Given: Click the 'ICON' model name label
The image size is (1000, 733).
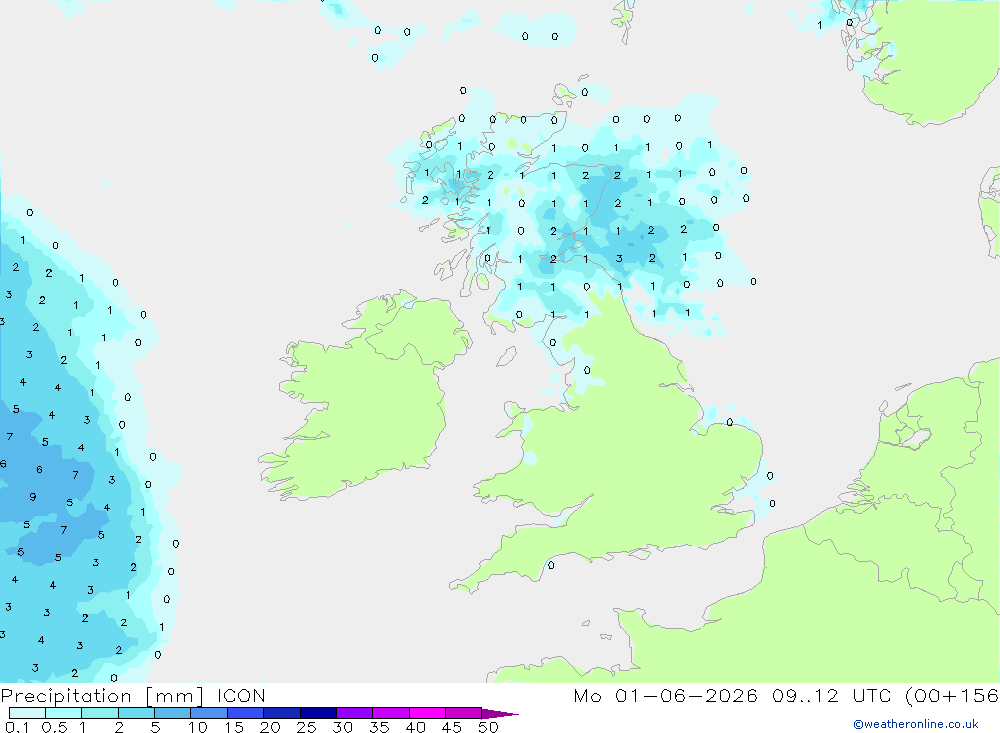Looking at the screenshot, I should point(241,695).
